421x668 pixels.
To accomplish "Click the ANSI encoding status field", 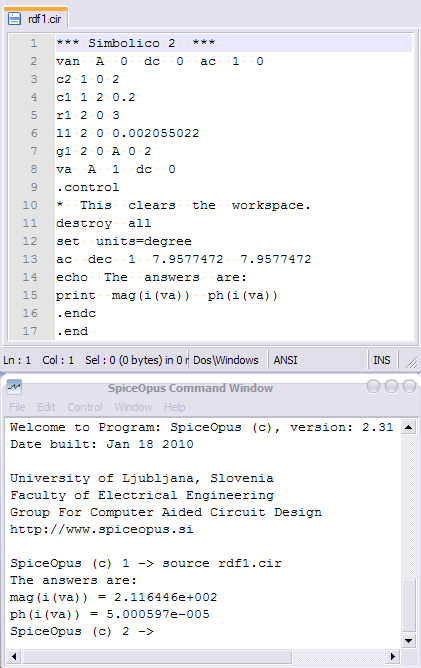I will pos(285,360).
